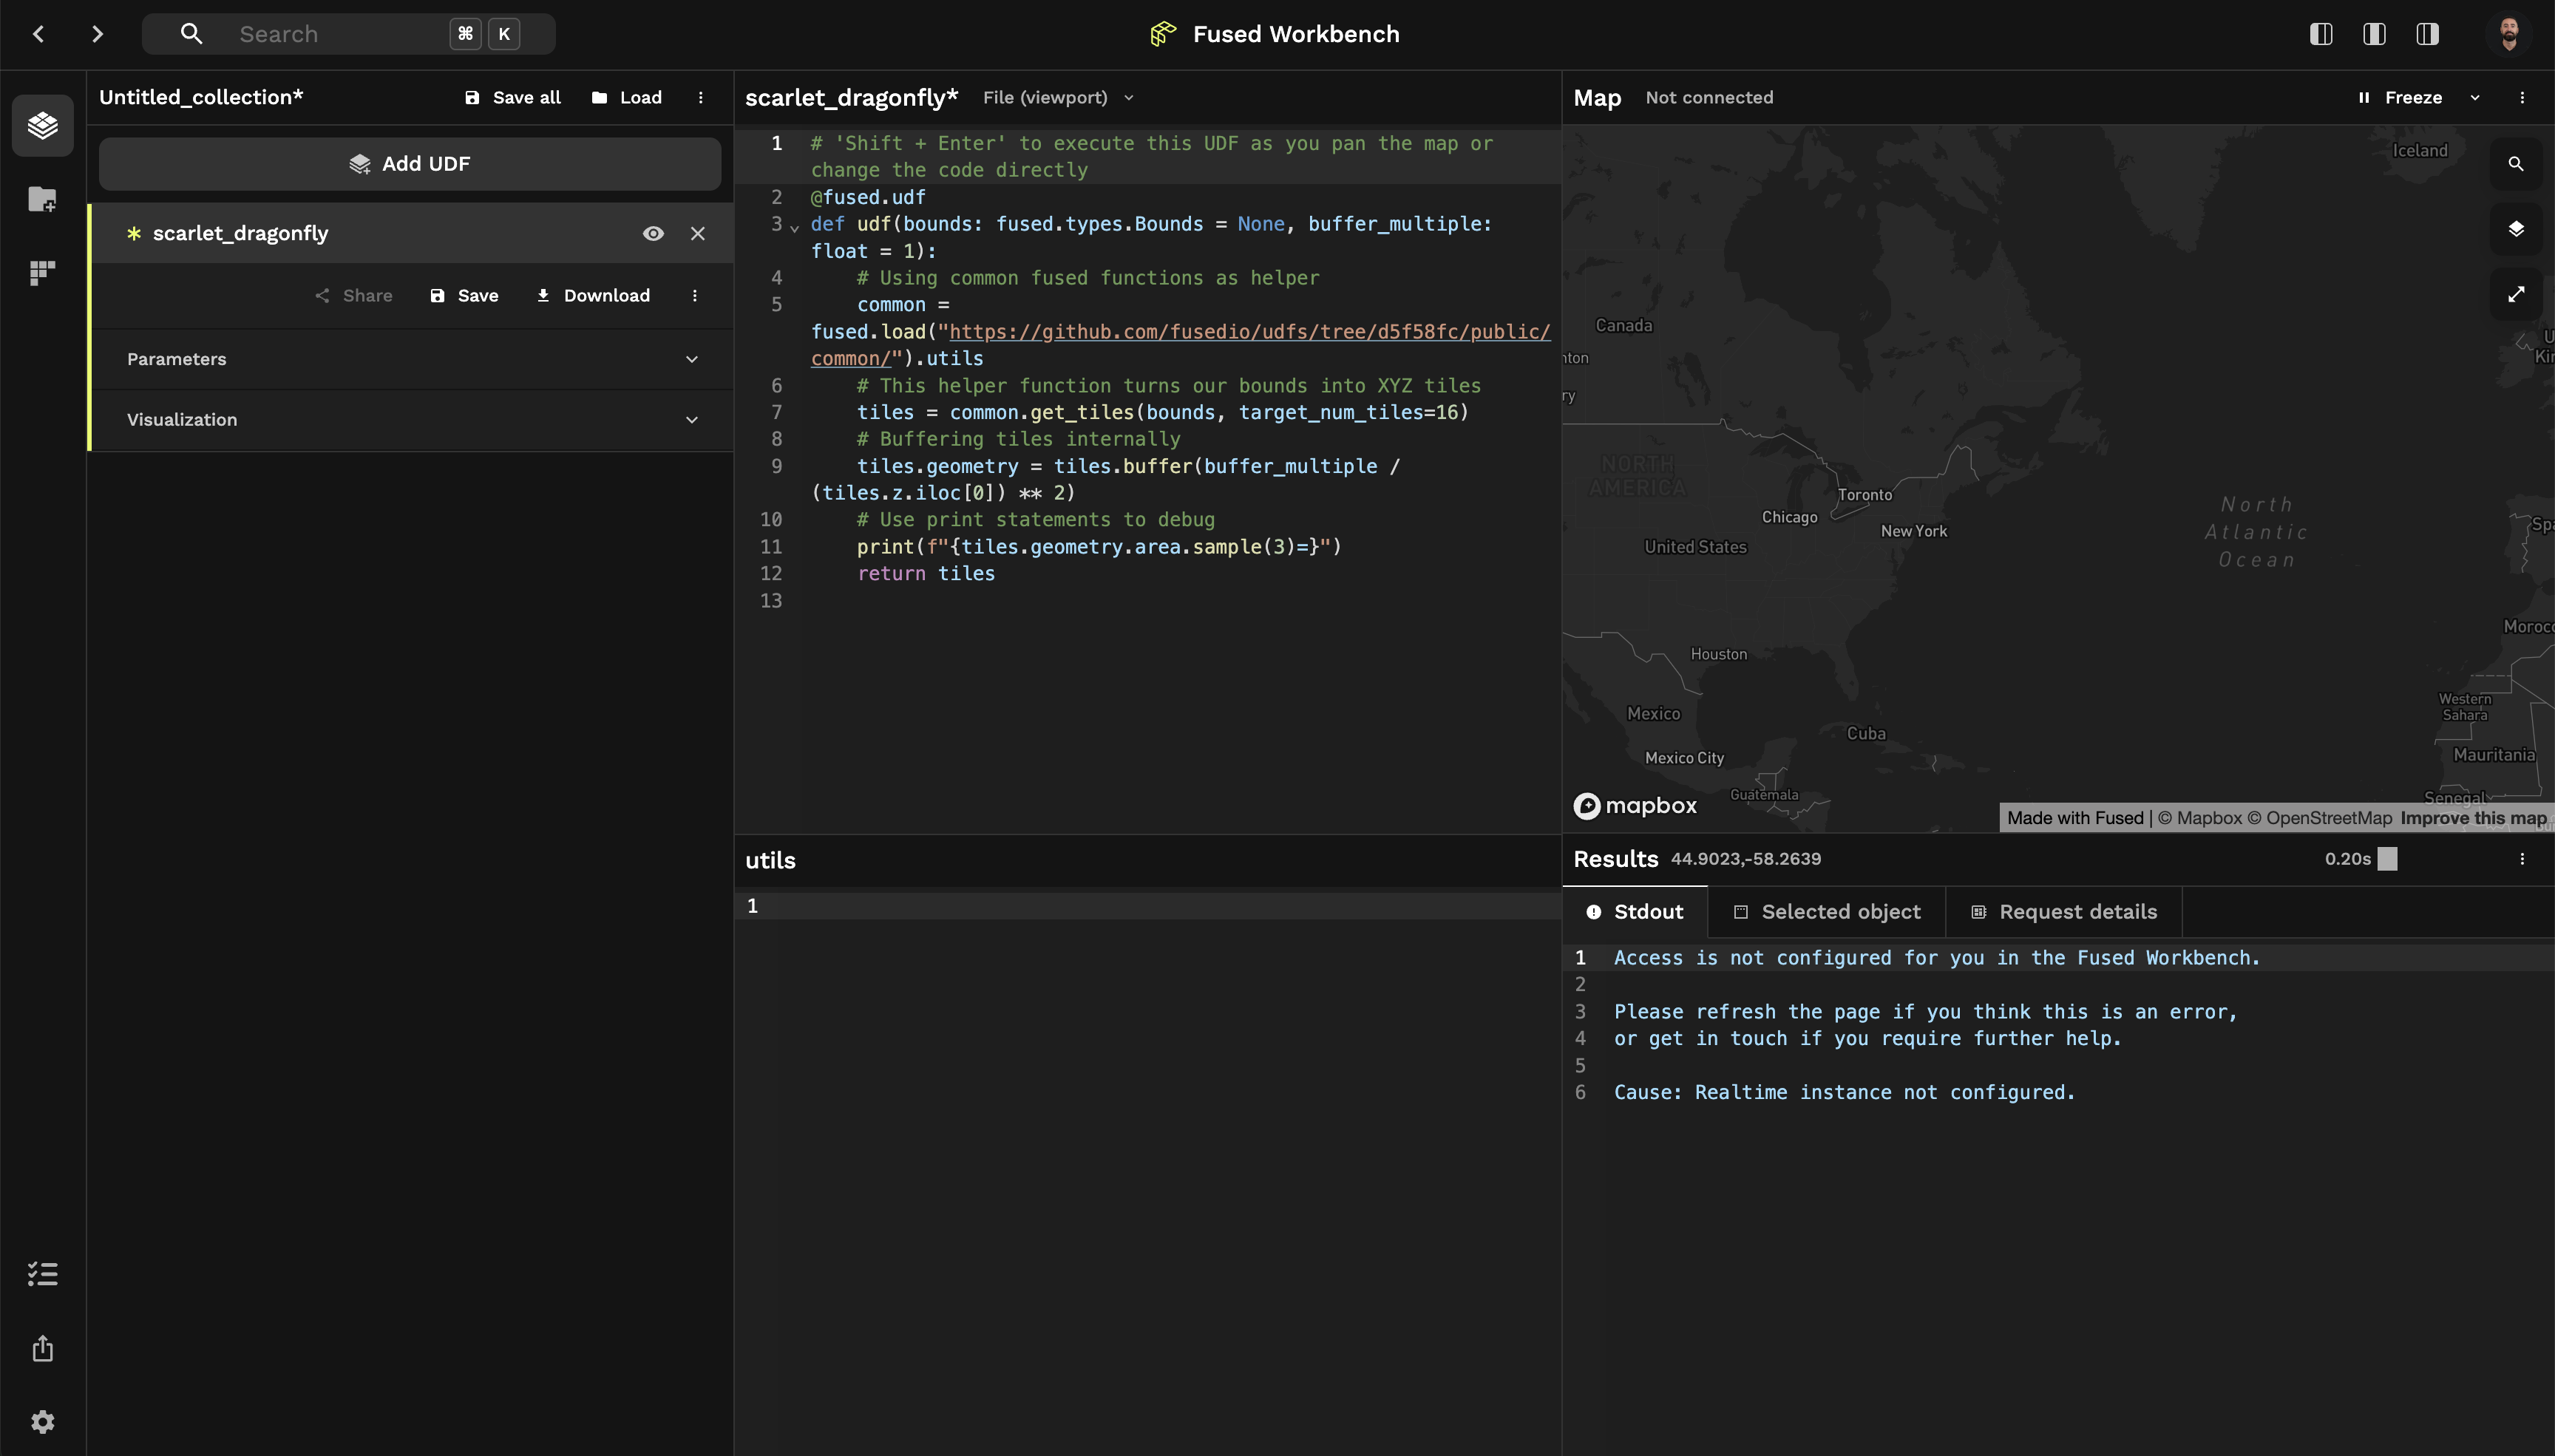Open the add-folder file explorer icon
2555x1456 pixels.
(x=43, y=199)
